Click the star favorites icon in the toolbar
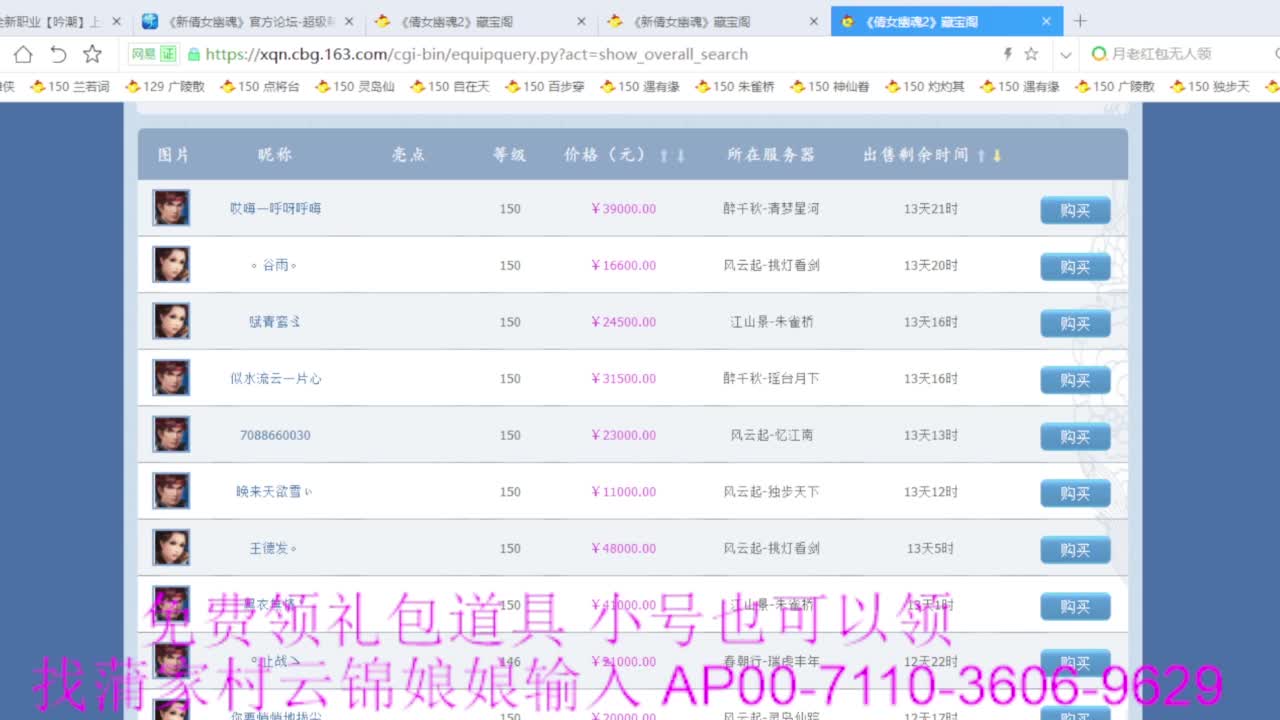1280x720 pixels. pyautogui.click(x=92, y=55)
